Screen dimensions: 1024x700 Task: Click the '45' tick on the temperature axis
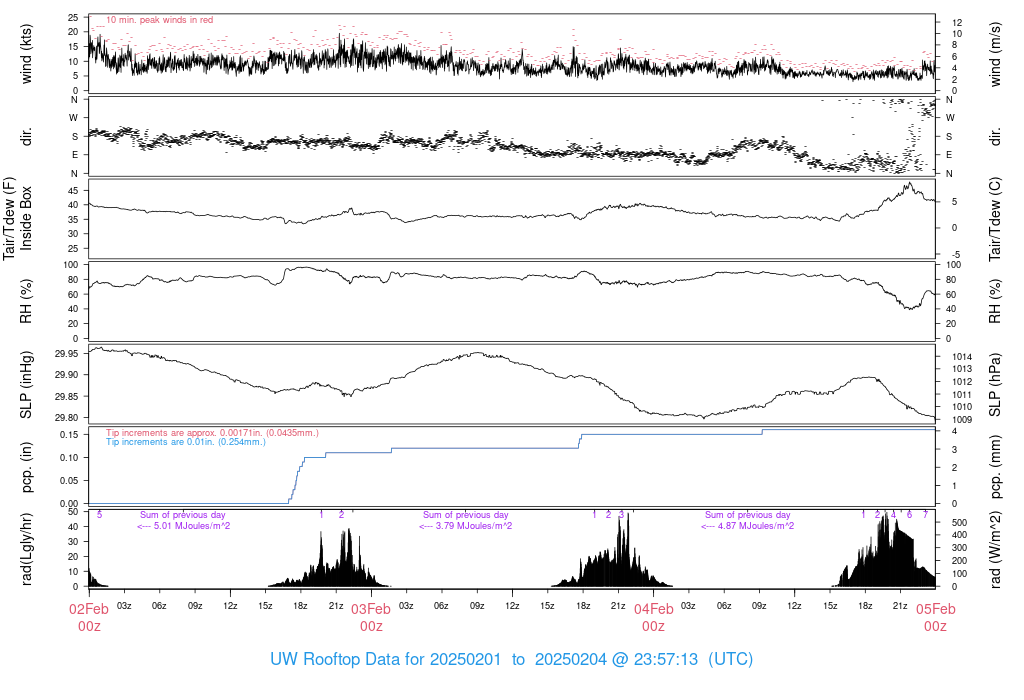(73, 191)
